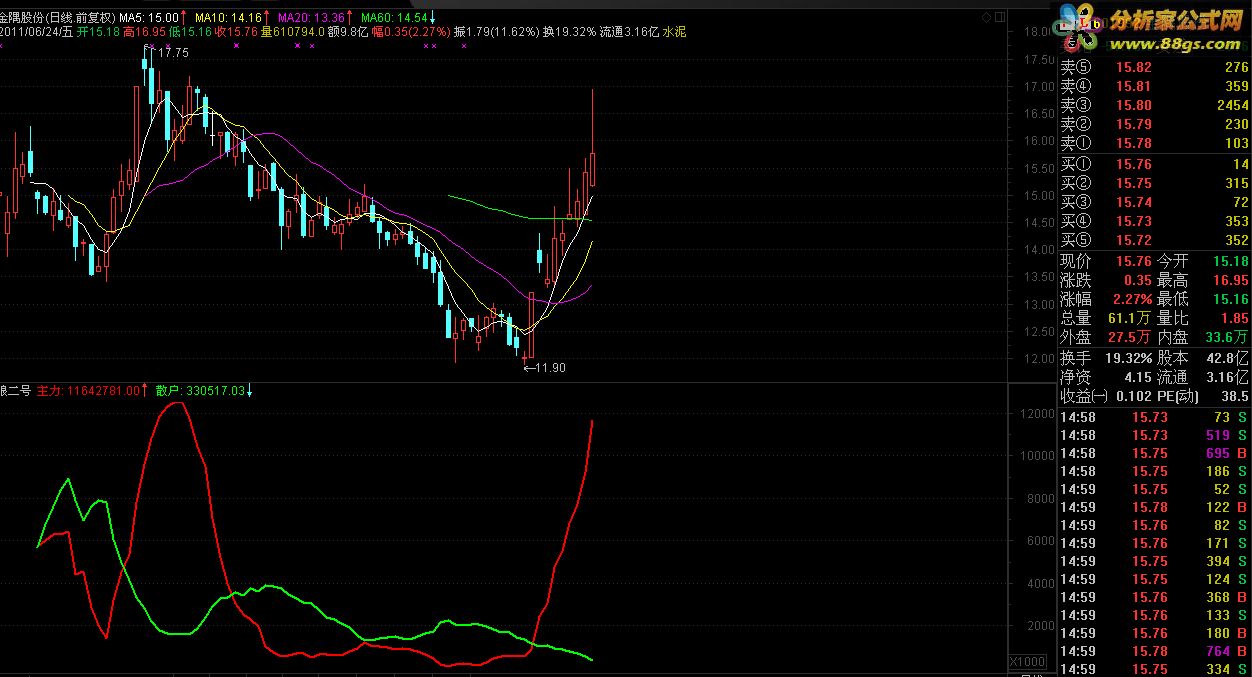Click the PE(动) 38.5 value
This screenshot has width=1252, height=677.
pyautogui.click(x=1235, y=396)
